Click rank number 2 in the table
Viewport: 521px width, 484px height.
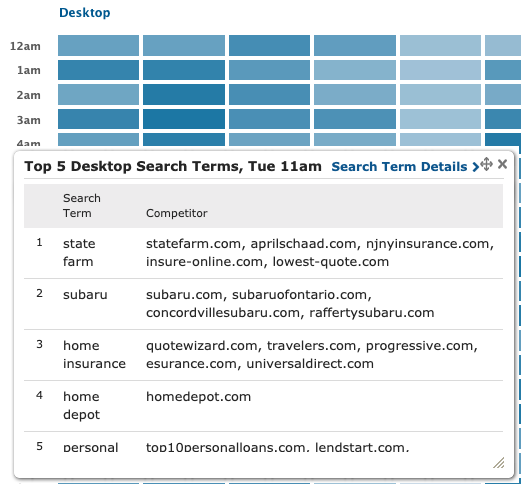(x=39, y=293)
